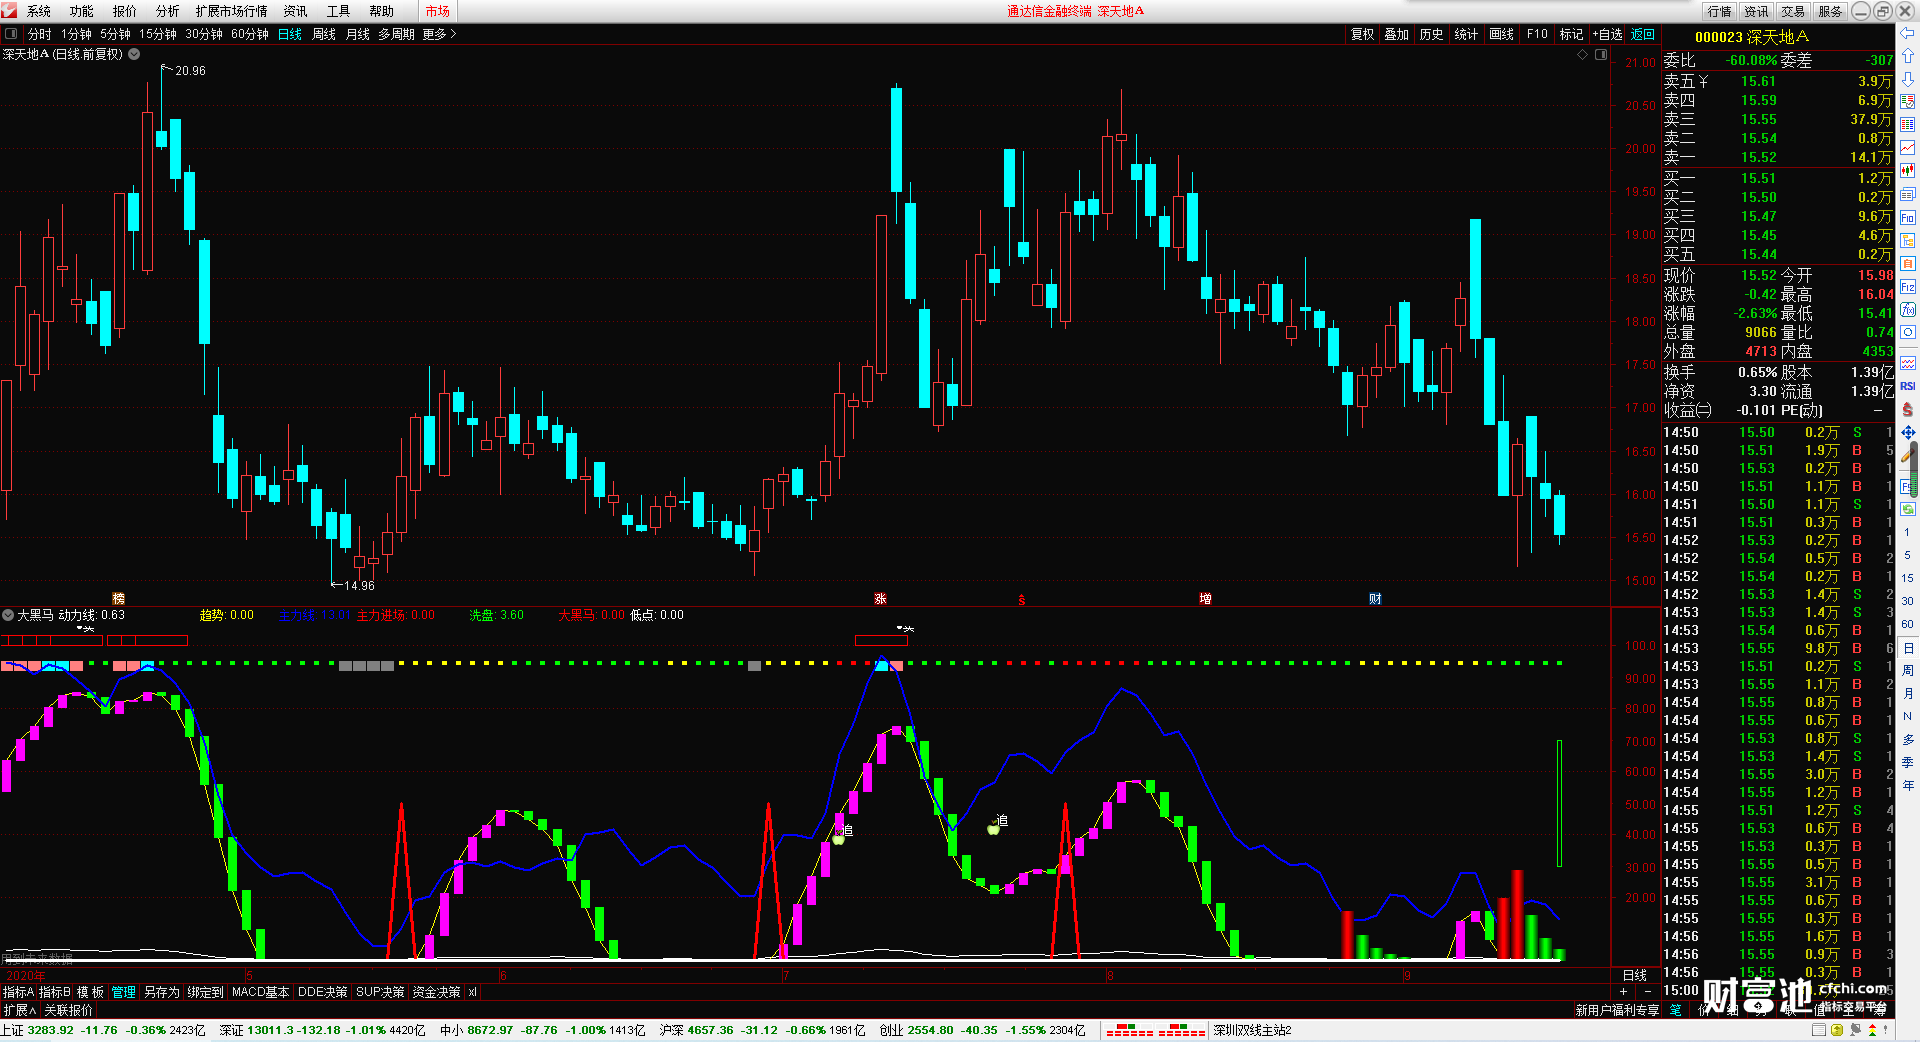Open the 分析 menu

pos(168,11)
